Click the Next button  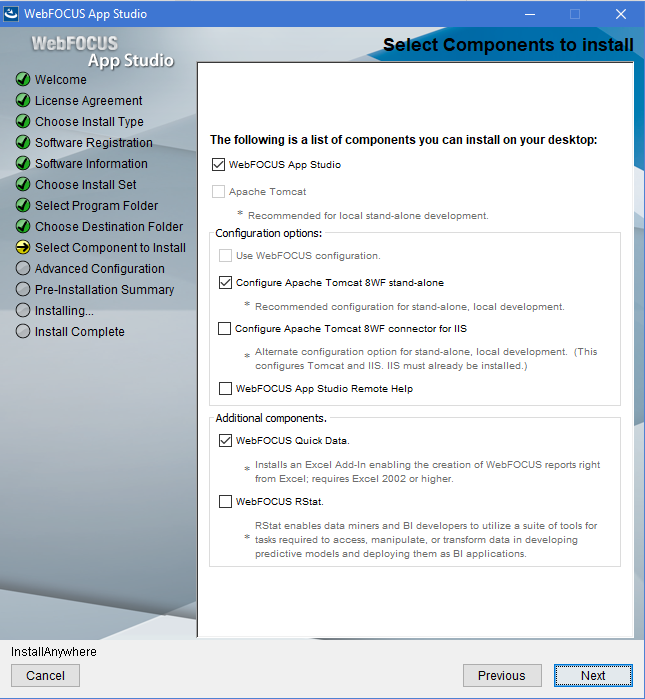pos(593,675)
